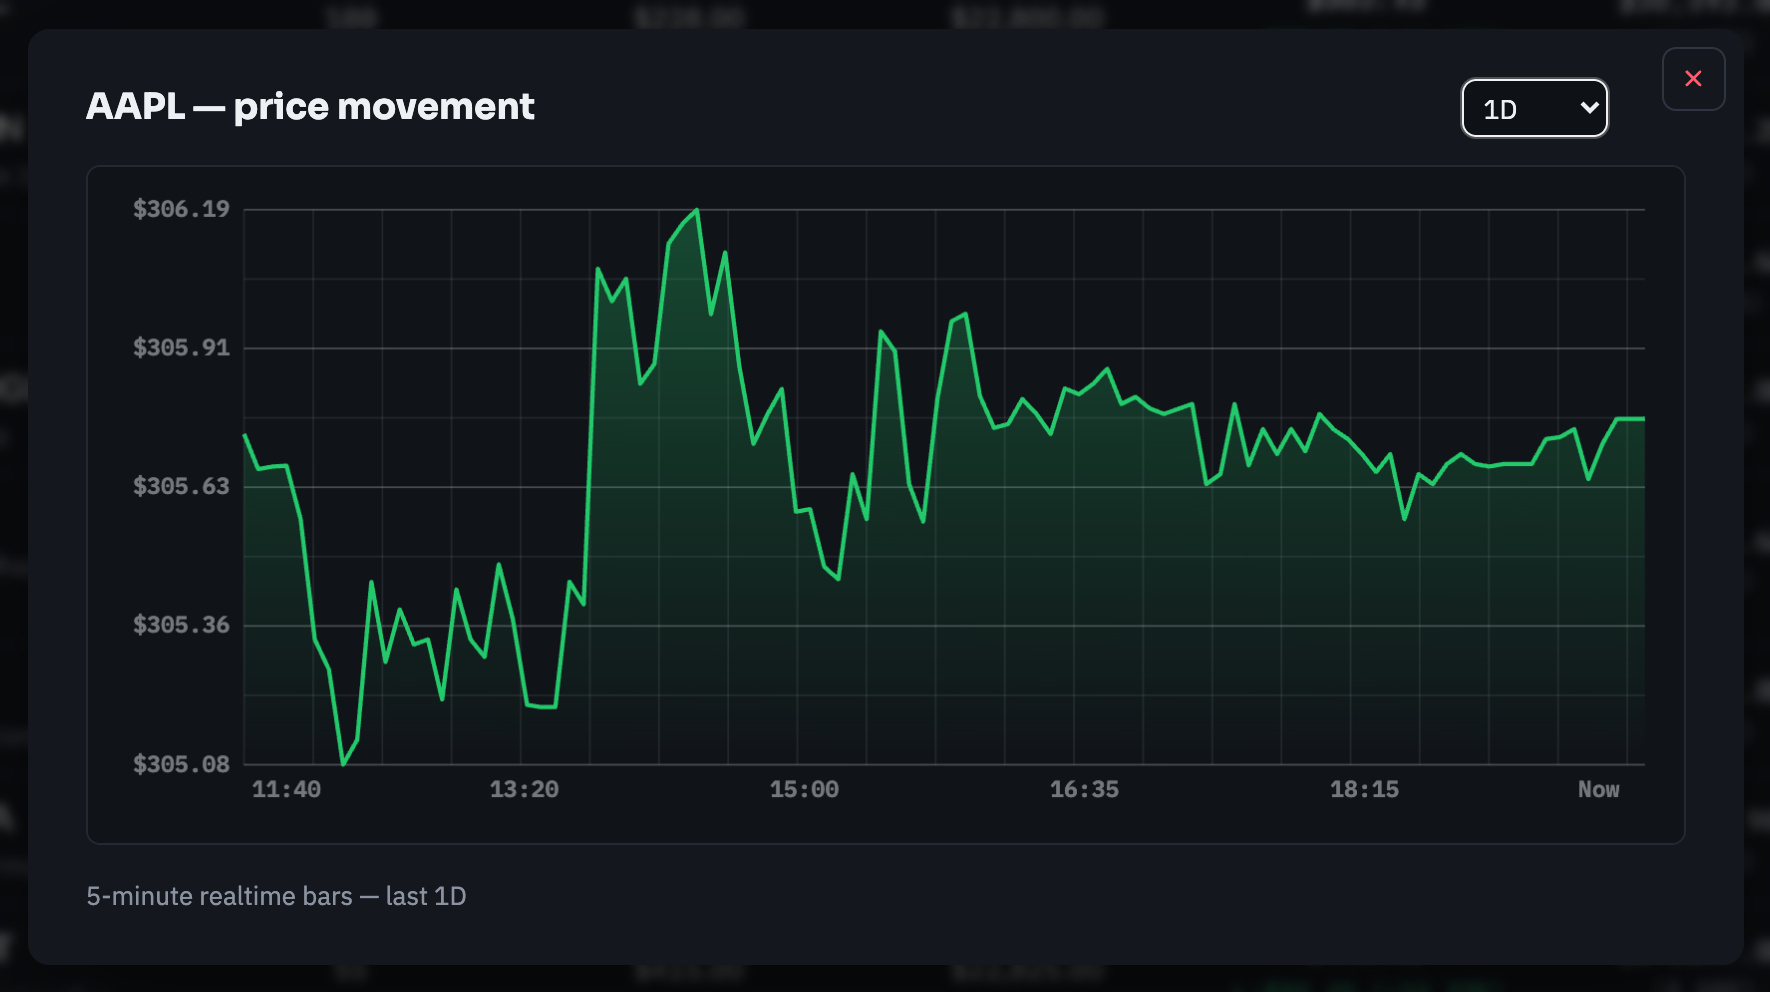This screenshot has height=992, width=1770.
Task: Click the $305.63 y-axis label
Action: [x=181, y=486]
